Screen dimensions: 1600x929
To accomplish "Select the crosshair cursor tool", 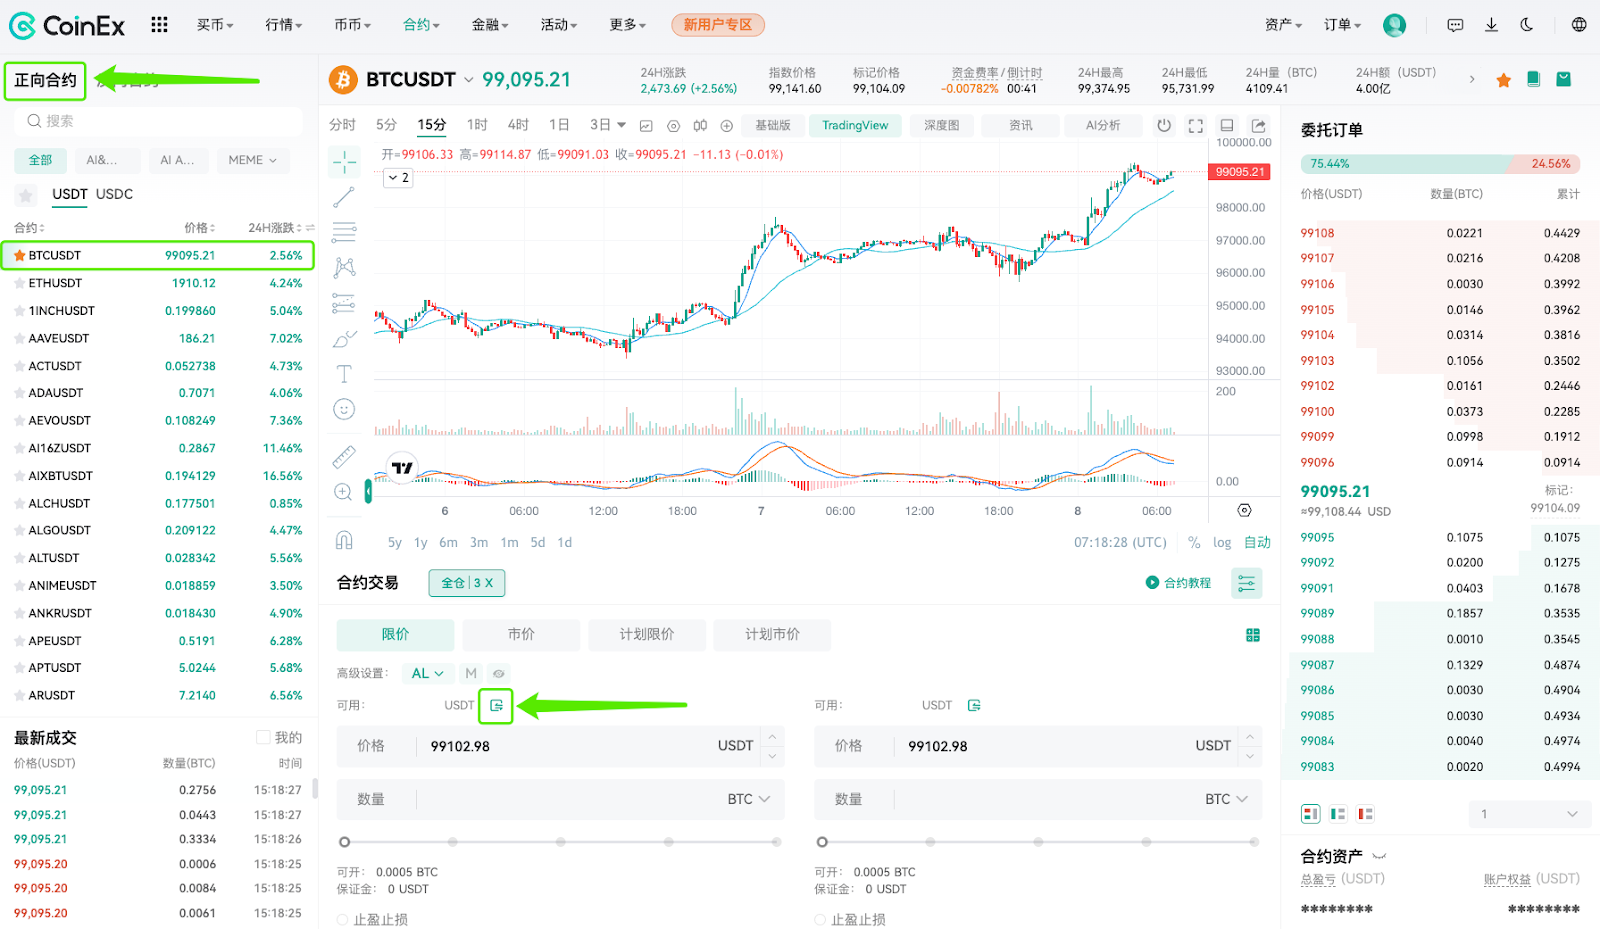I will click(x=344, y=161).
